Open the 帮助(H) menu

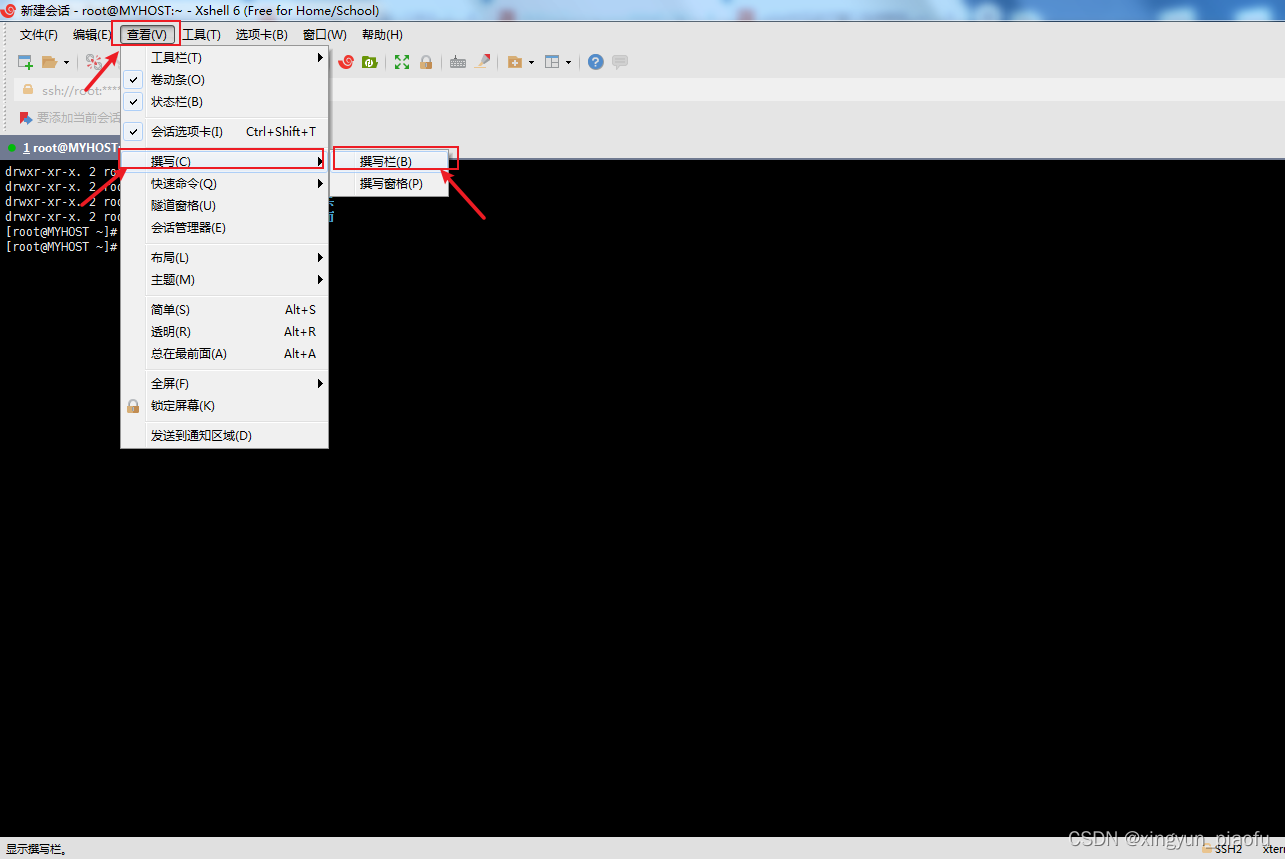coord(382,35)
